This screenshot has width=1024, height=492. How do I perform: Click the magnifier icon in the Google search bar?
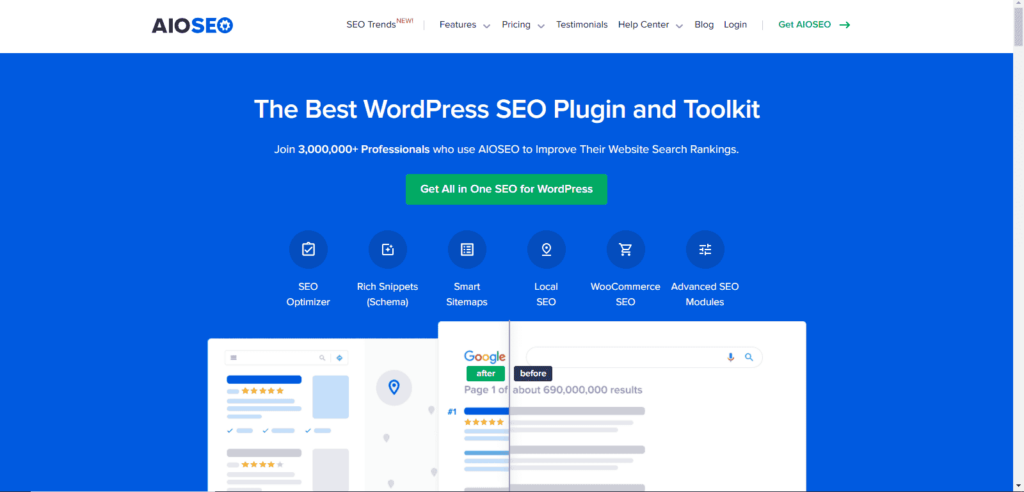tap(749, 357)
